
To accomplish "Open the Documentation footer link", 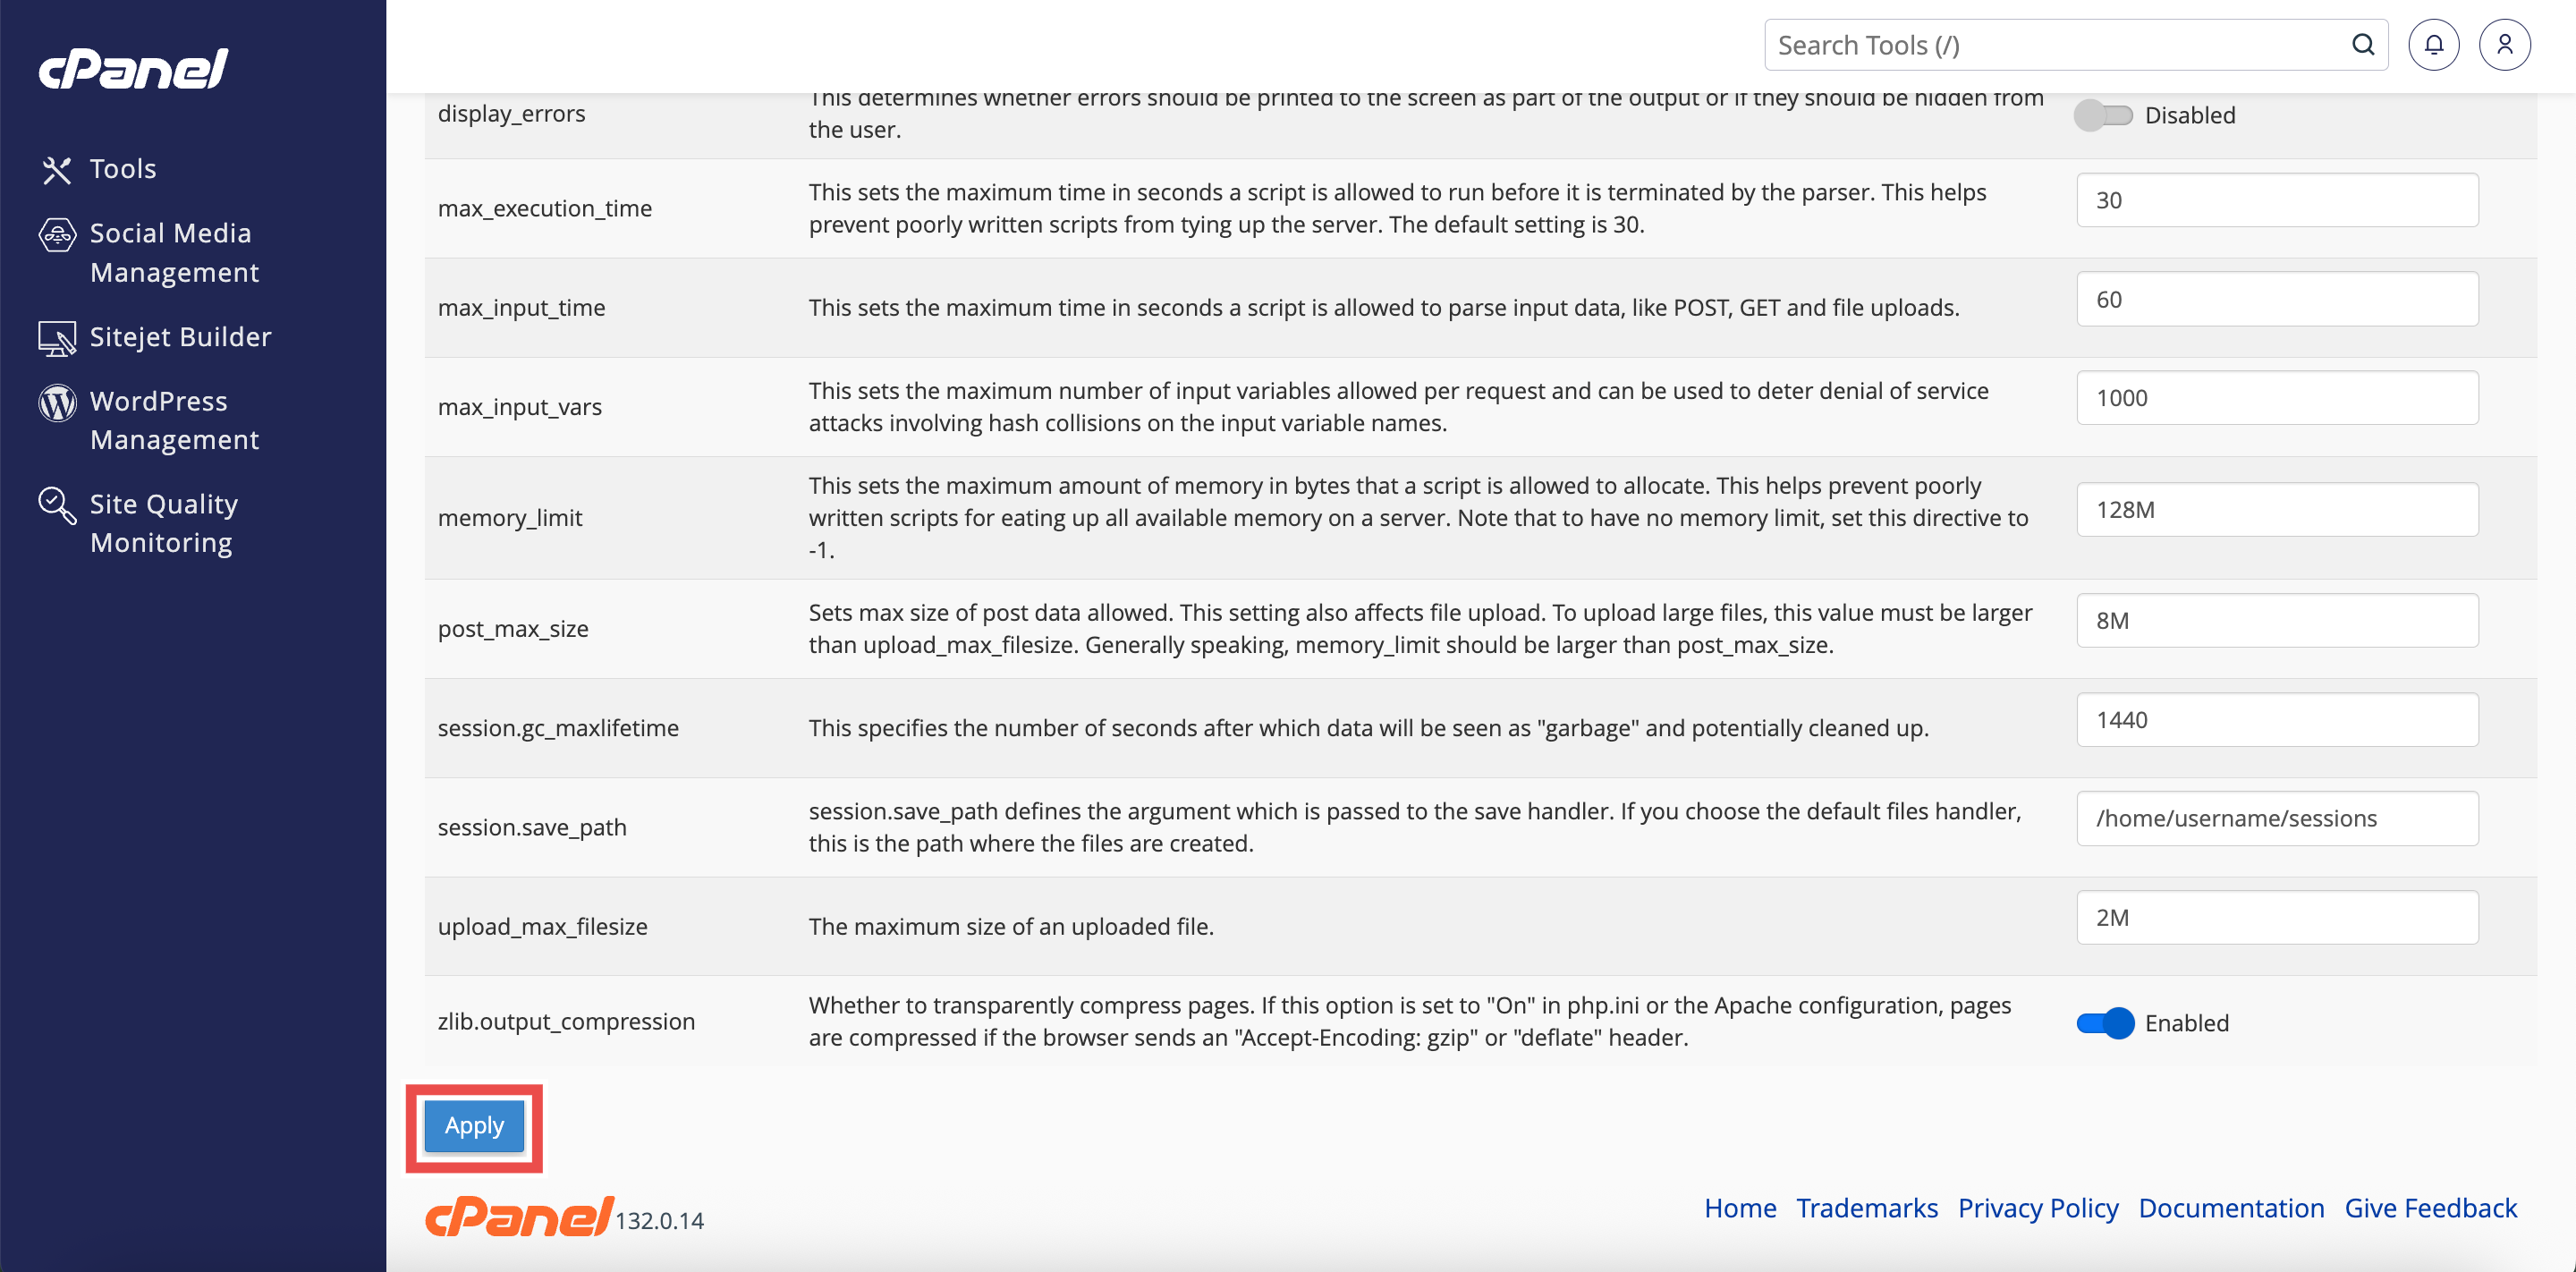I will 2231,1208.
